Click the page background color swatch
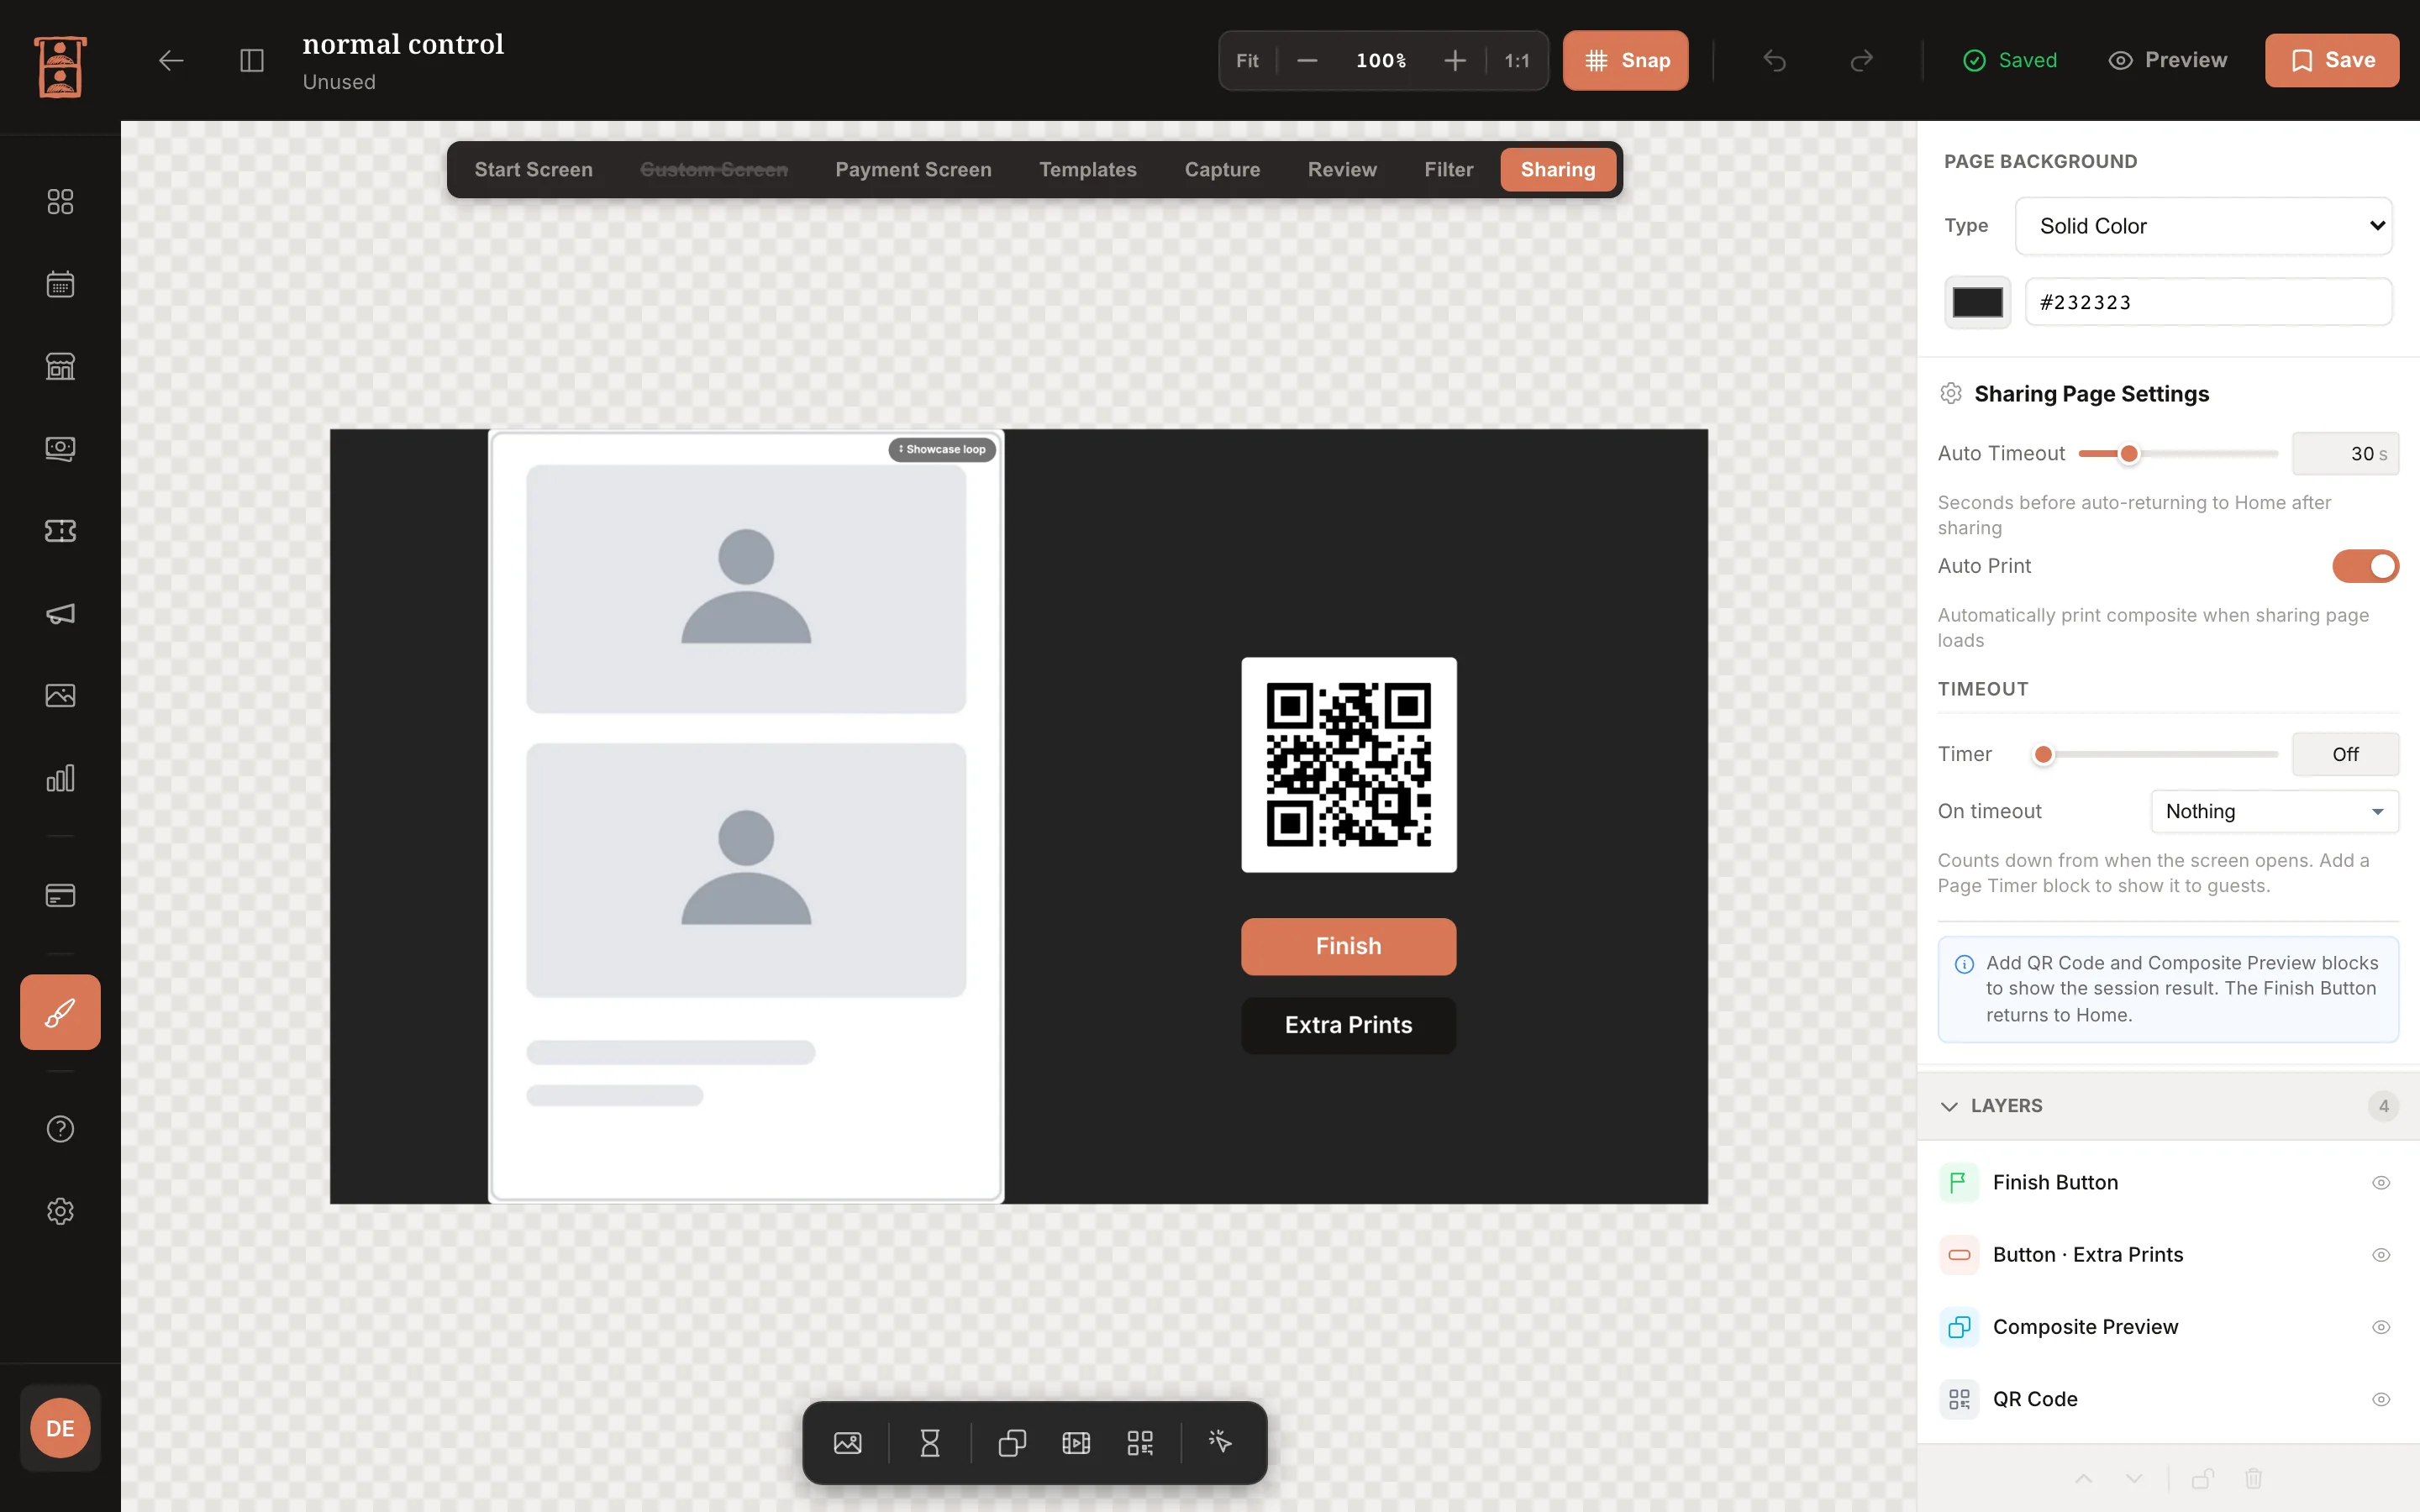Screen dimensions: 2420x1512 coord(1977,302)
